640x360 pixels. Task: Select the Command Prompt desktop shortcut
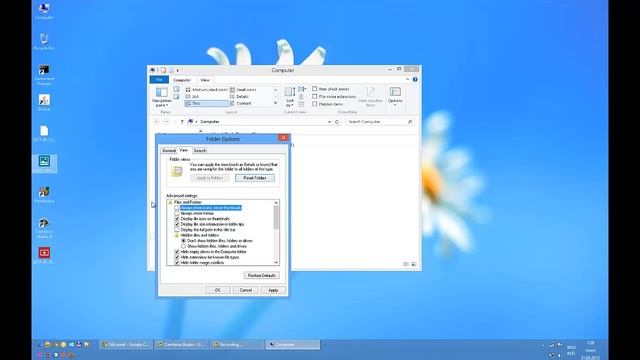pos(44,75)
